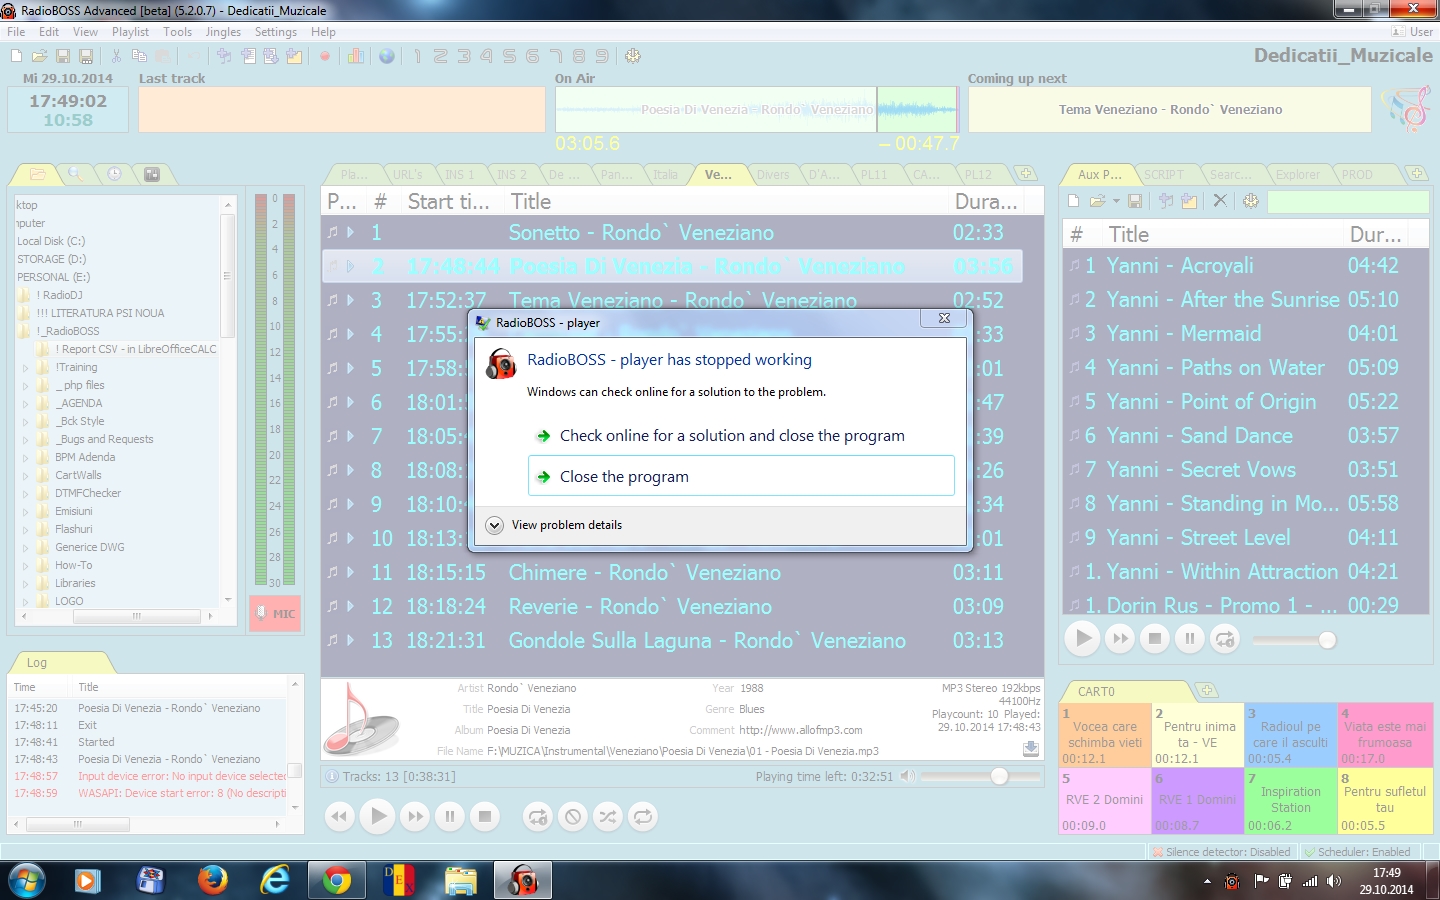Trigger cart 5 RVE 2 Domini
This screenshot has width=1440, height=900.
pyautogui.click(x=1104, y=801)
